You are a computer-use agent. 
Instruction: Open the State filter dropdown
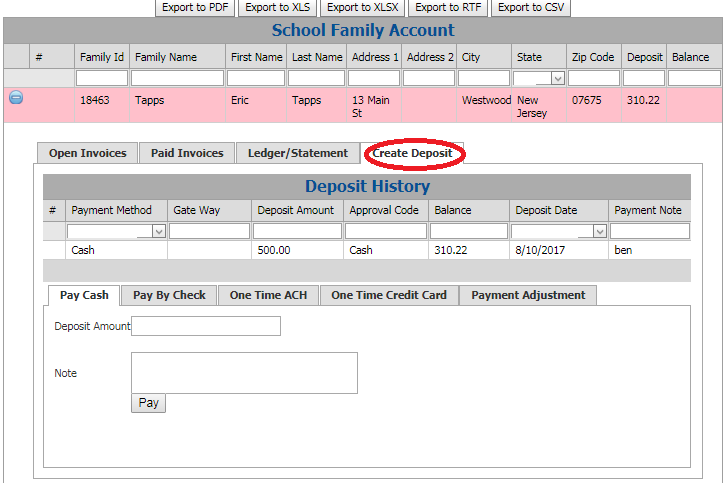(x=558, y=79)
